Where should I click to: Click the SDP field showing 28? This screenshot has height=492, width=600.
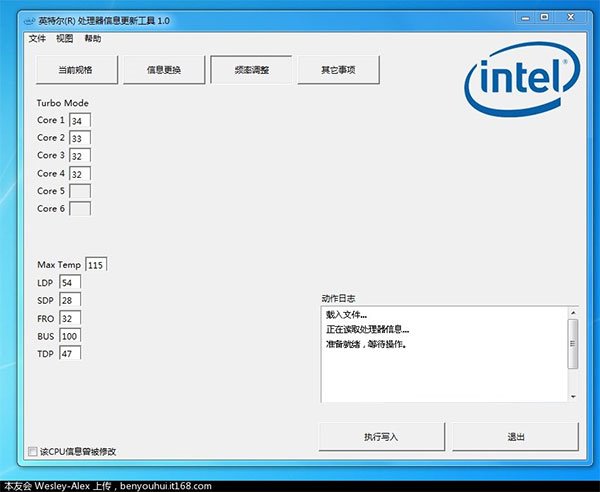click(x=70, y=300)
